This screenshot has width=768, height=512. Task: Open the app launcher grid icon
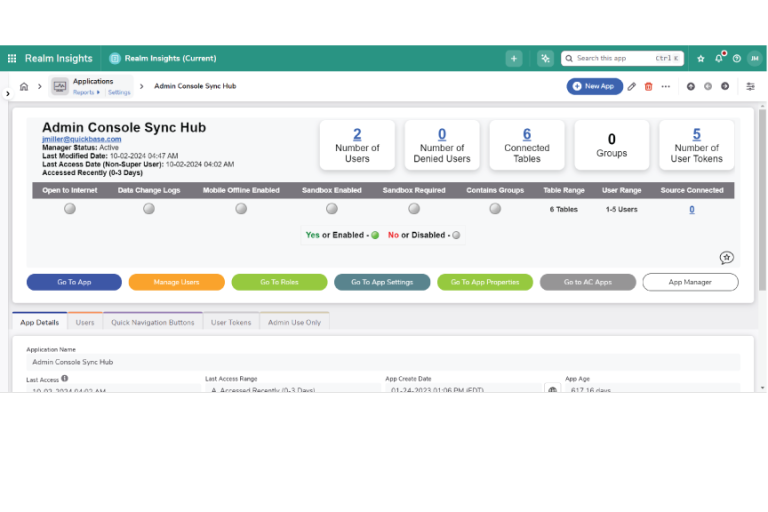12,59
